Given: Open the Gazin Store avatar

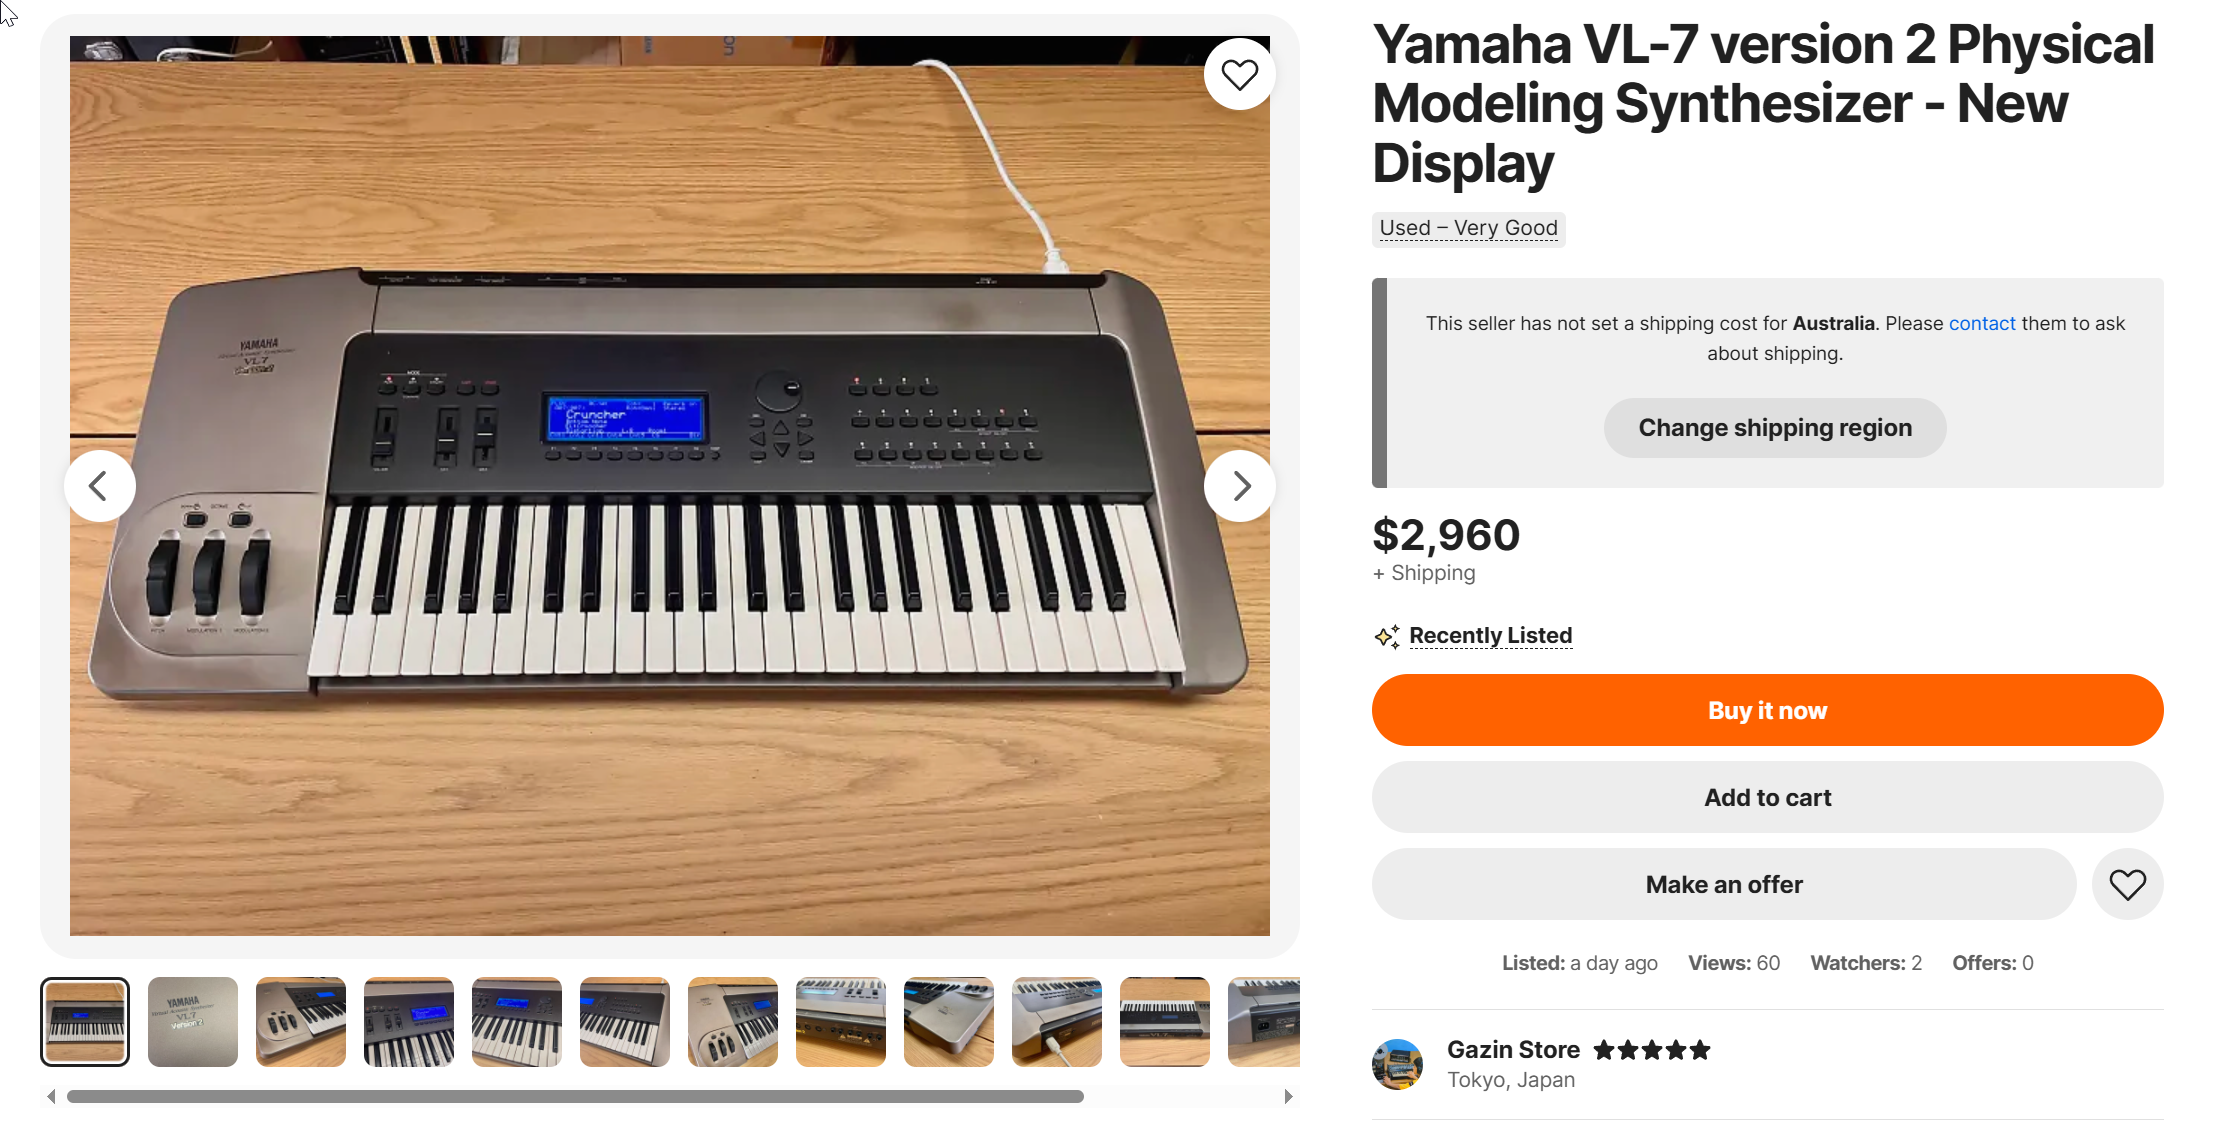Looking at the screenshot, I should pyautogui.click(x=1397, y=1064).
